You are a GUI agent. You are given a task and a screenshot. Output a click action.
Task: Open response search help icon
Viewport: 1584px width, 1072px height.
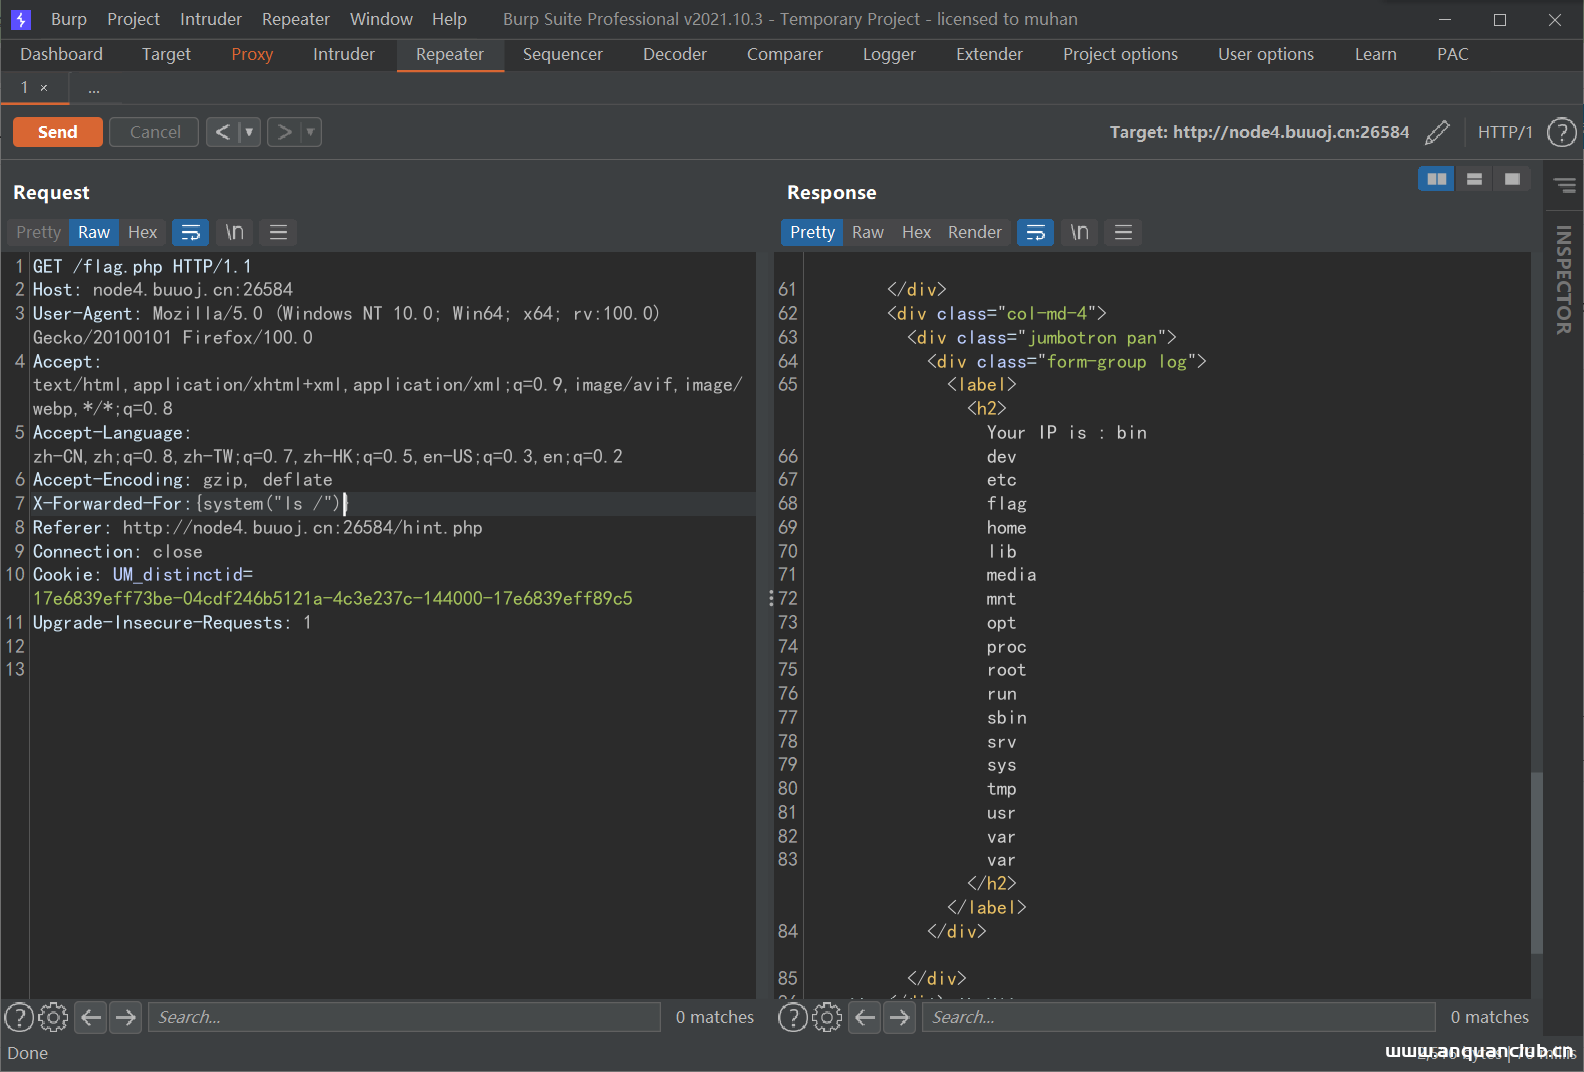coord(793,1017)
